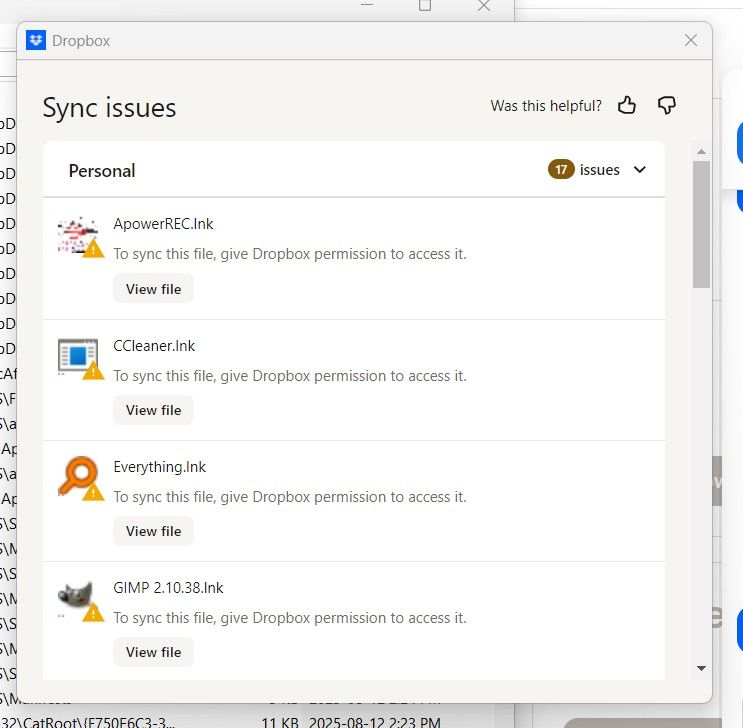Click the GIMP 2.10.38.lnk file icon
The width and height of the screenshot is (743, 728).
click(x=80, y=601)
